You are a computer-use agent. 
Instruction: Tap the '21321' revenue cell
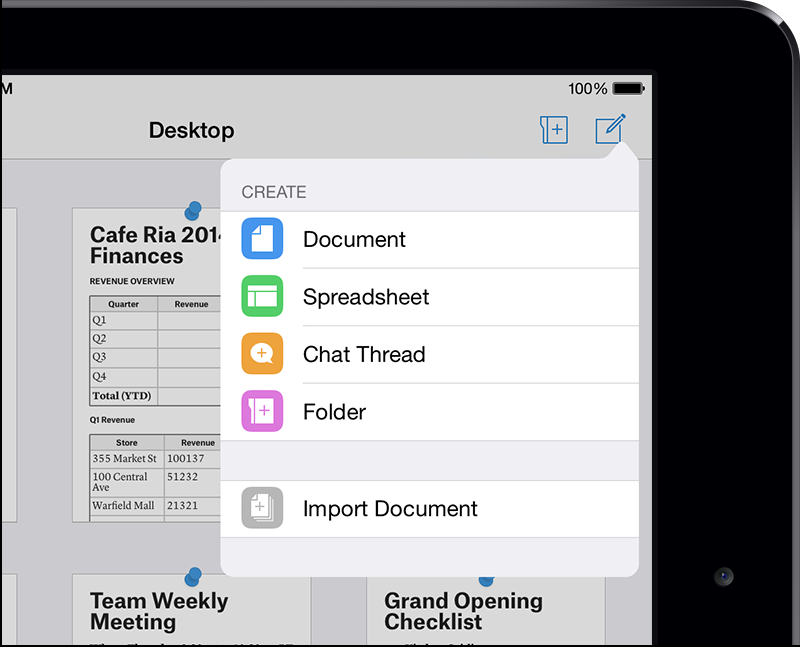193,506
